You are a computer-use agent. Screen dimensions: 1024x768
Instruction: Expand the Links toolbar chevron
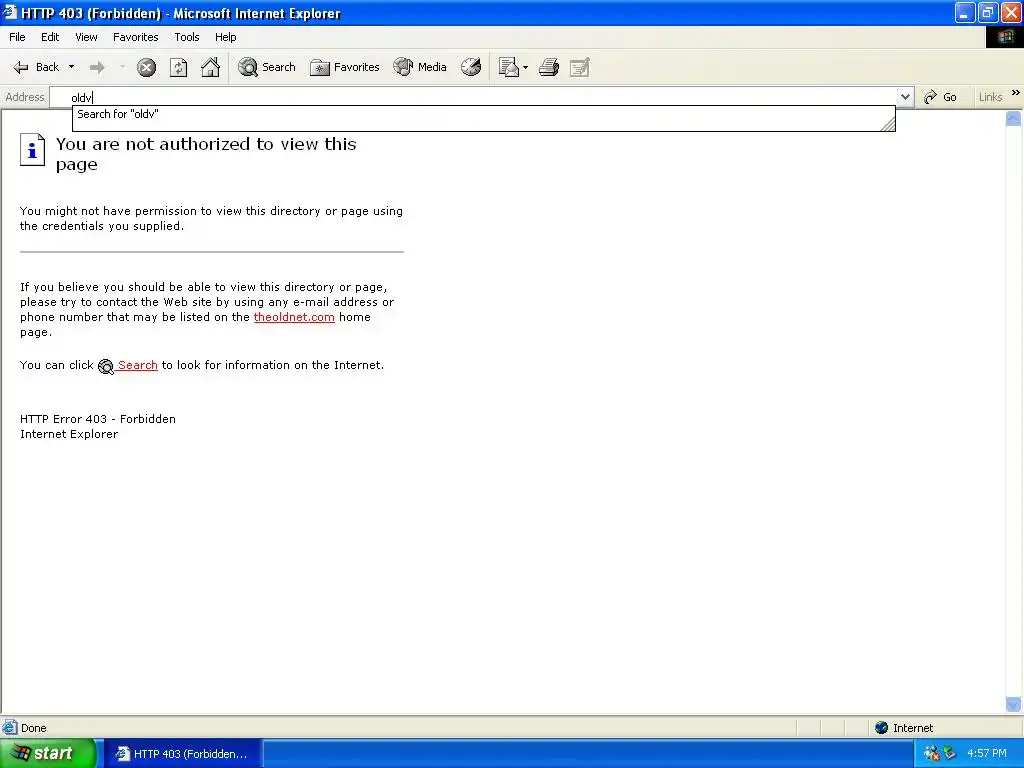pos(1016,93)
